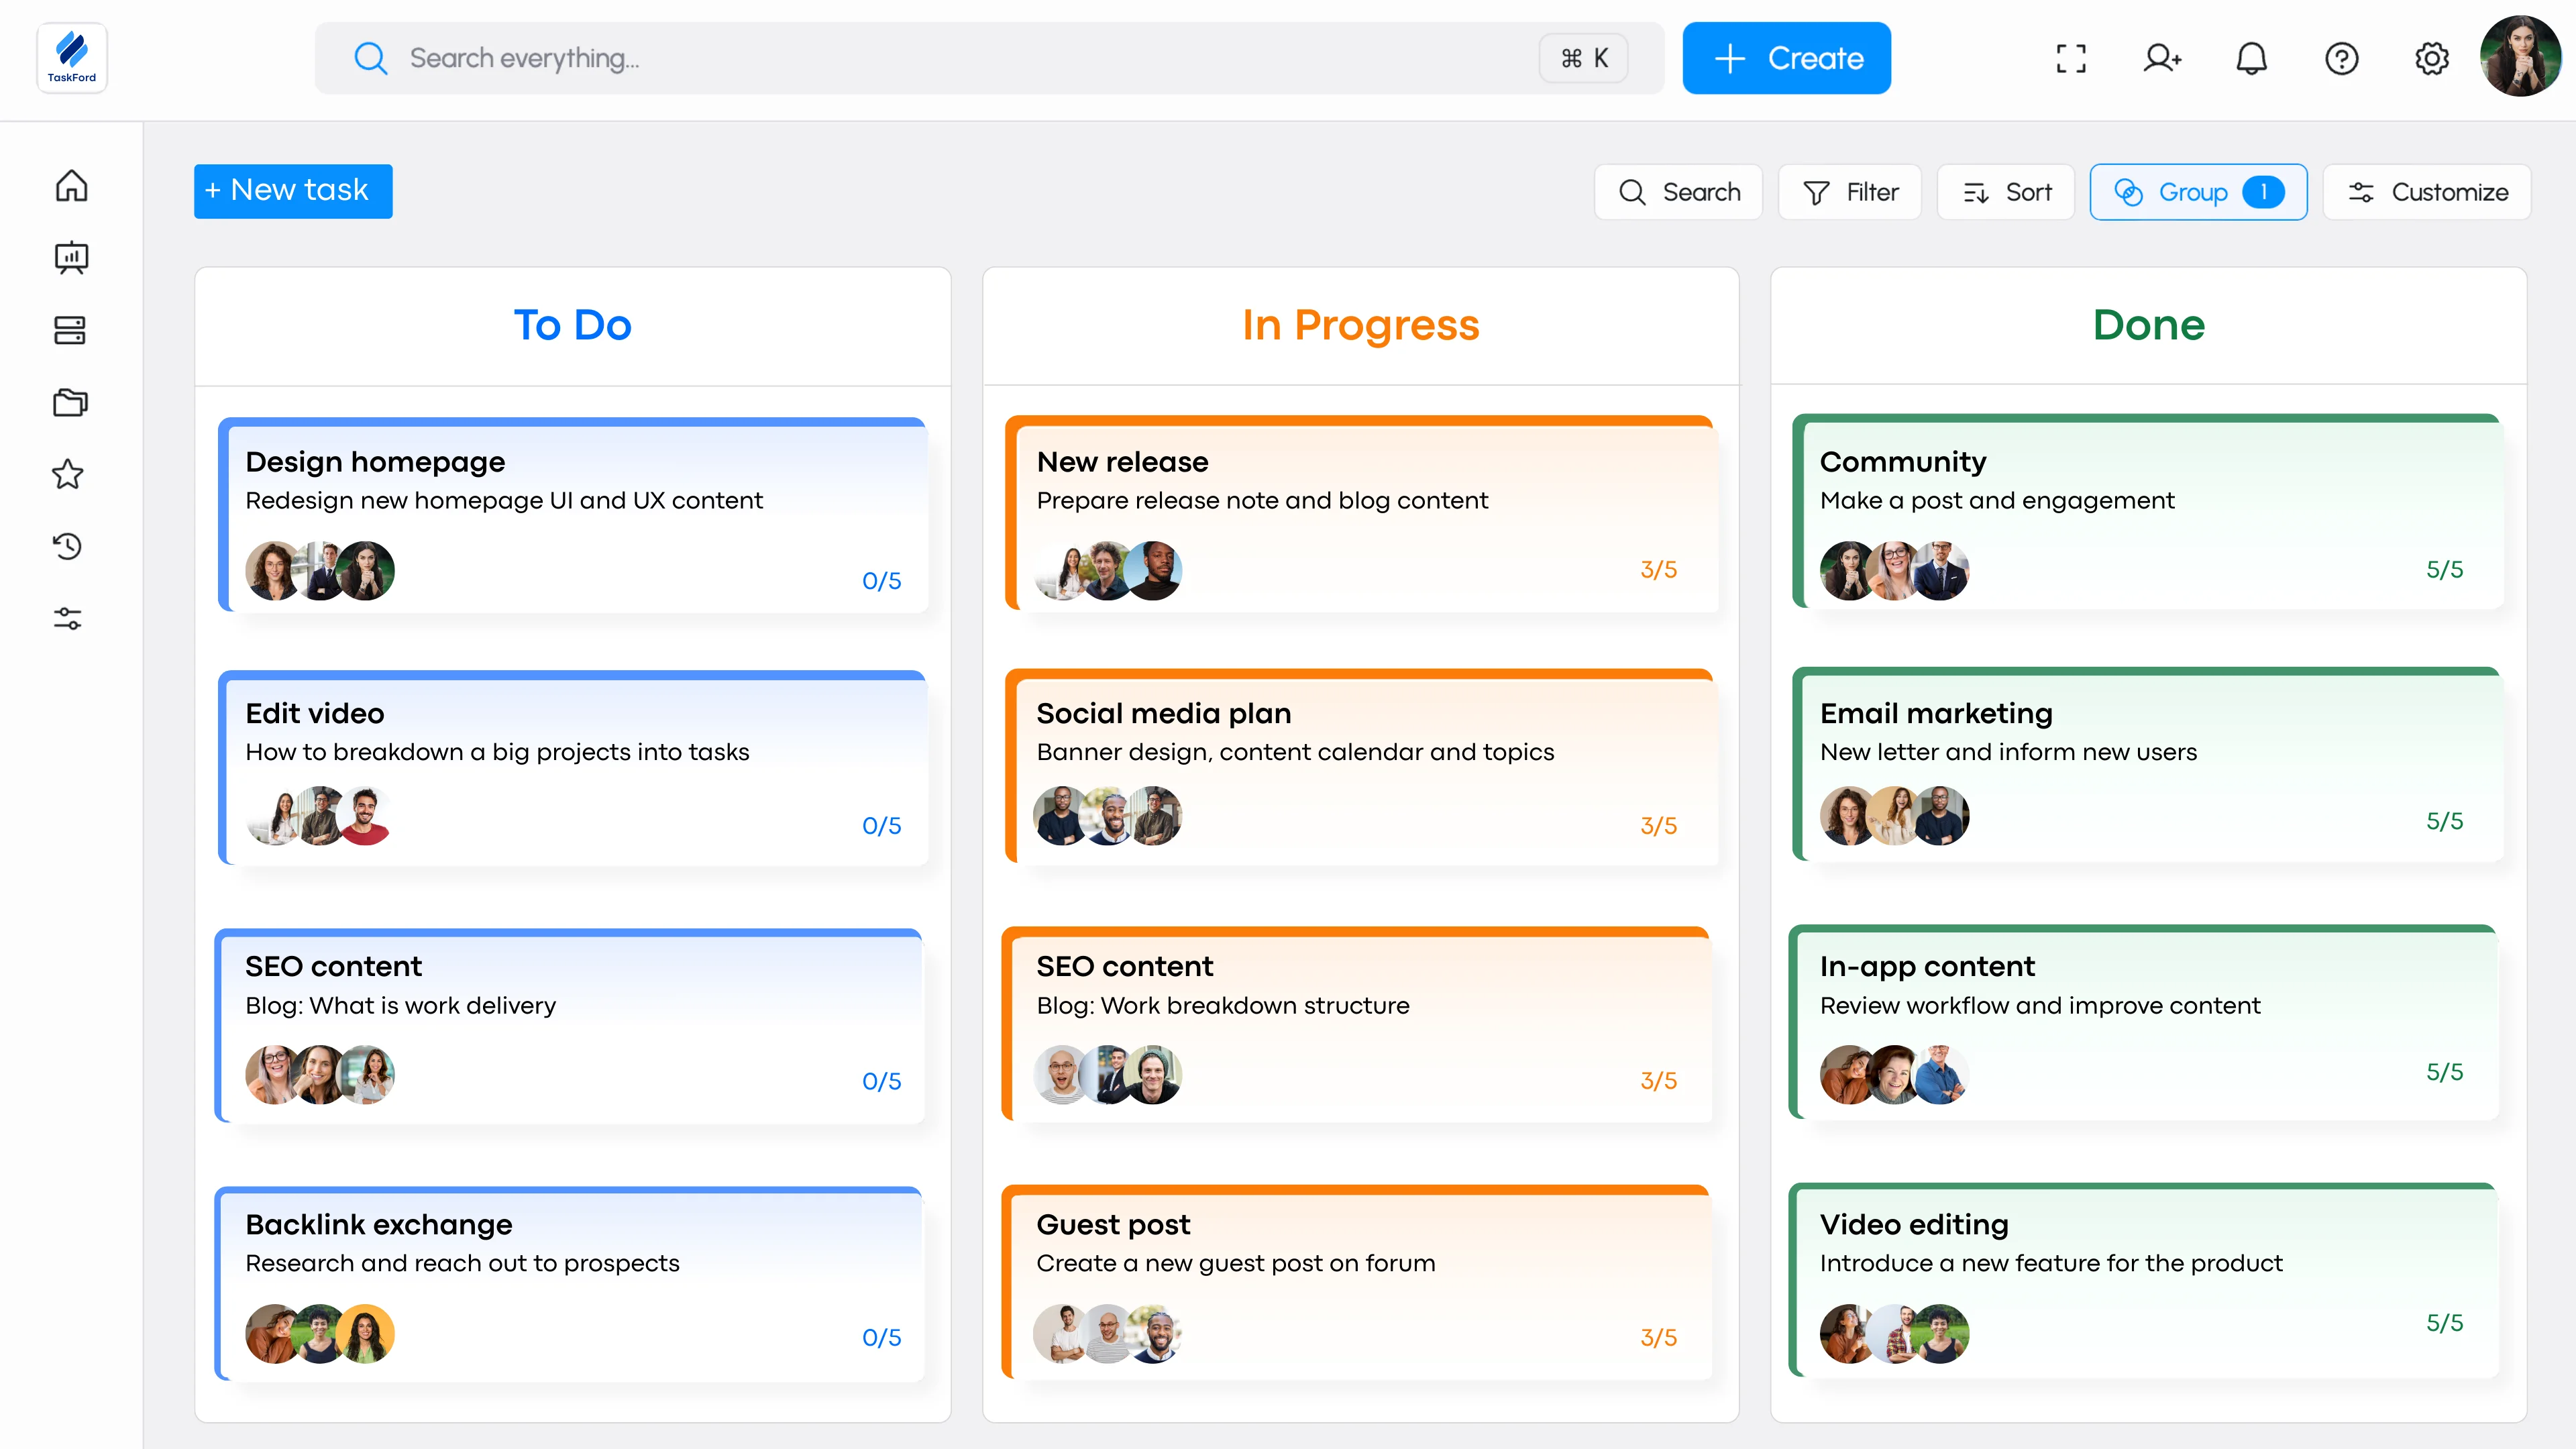2576x1449 pixels.
Task: Click the Customize button
Action: point(2426,192)
